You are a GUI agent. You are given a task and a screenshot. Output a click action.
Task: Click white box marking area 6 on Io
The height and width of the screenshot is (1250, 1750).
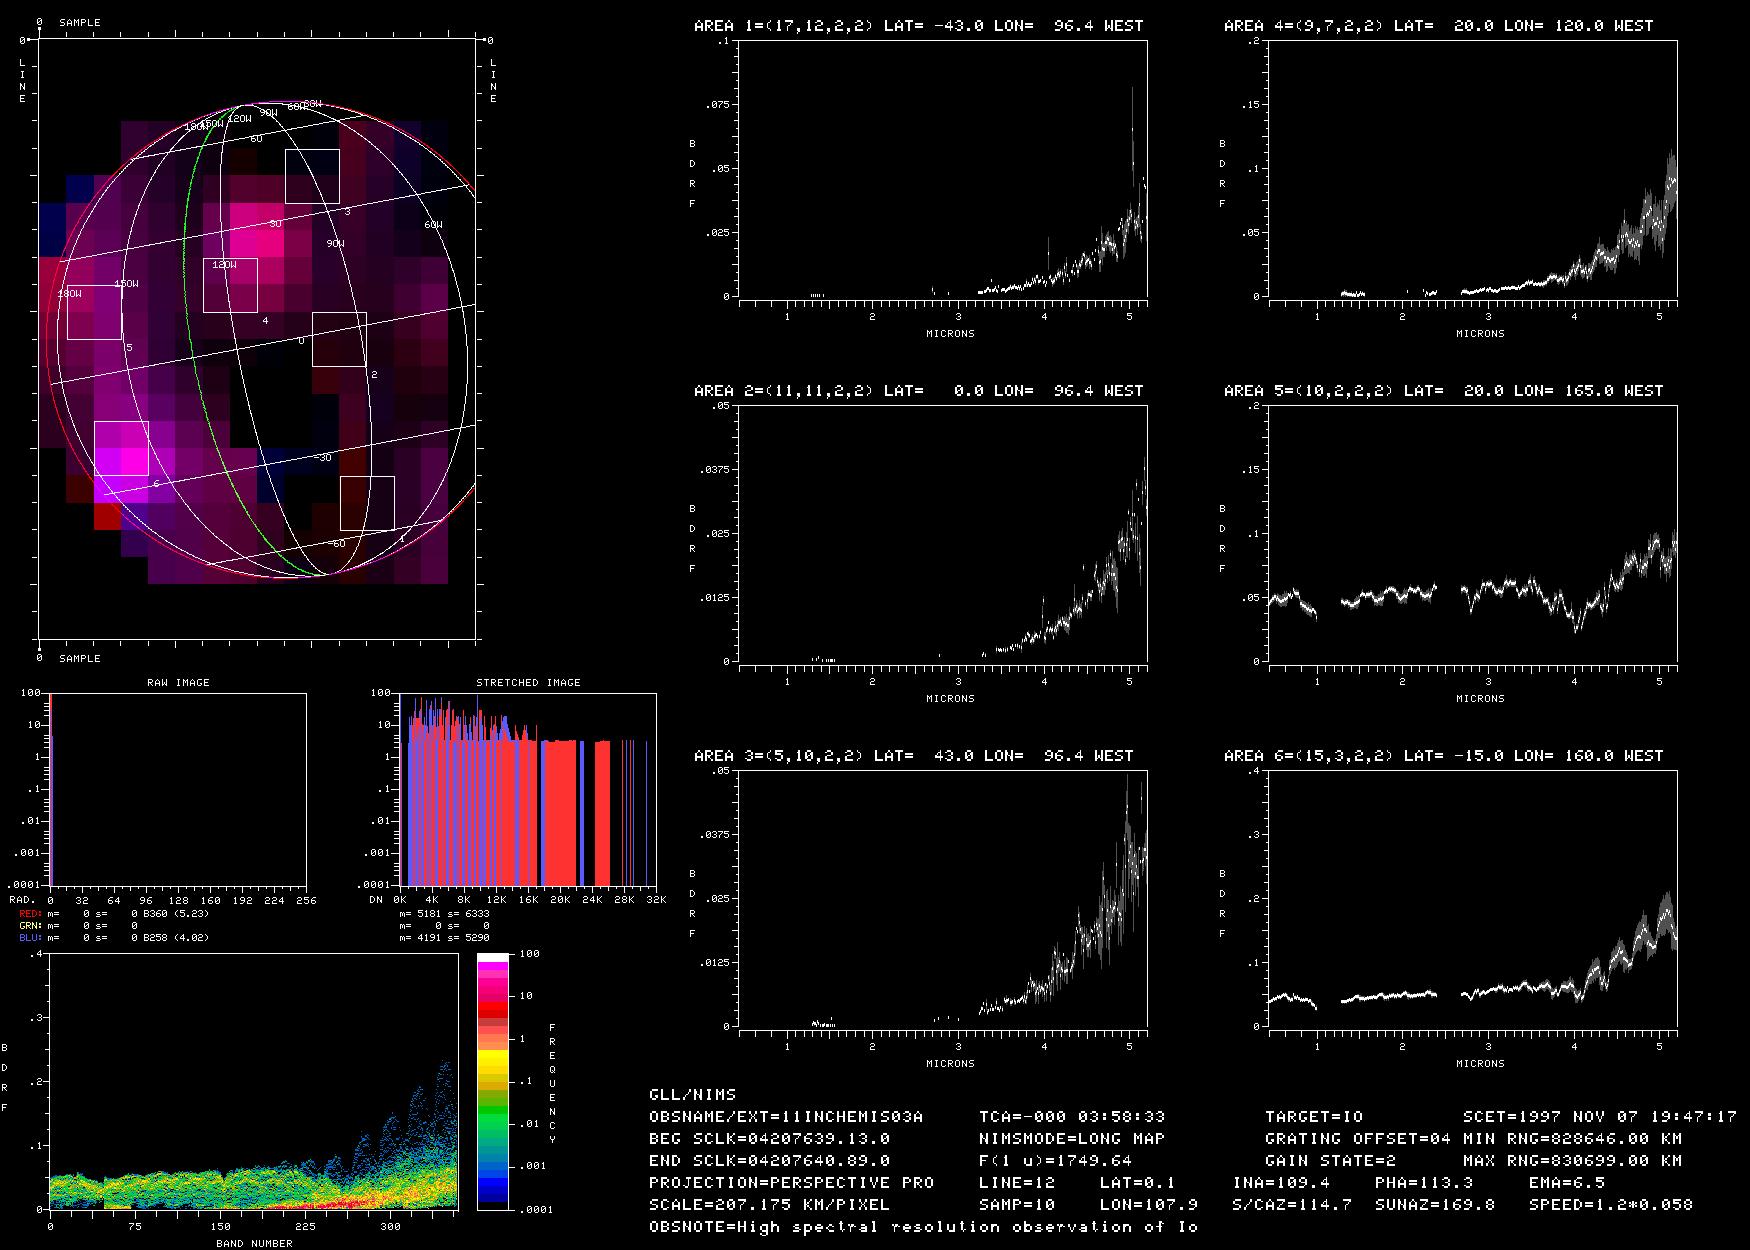(x=121, y=448)
